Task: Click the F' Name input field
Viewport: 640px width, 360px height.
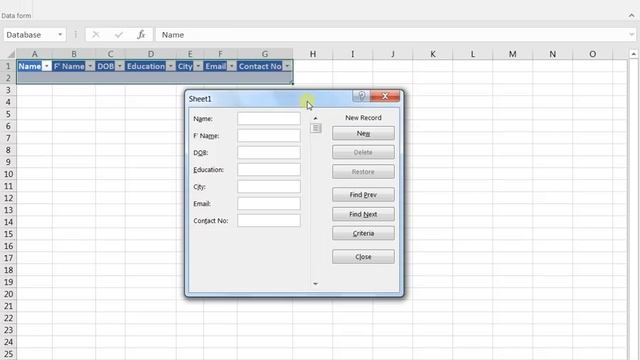Action: point(269,136)
